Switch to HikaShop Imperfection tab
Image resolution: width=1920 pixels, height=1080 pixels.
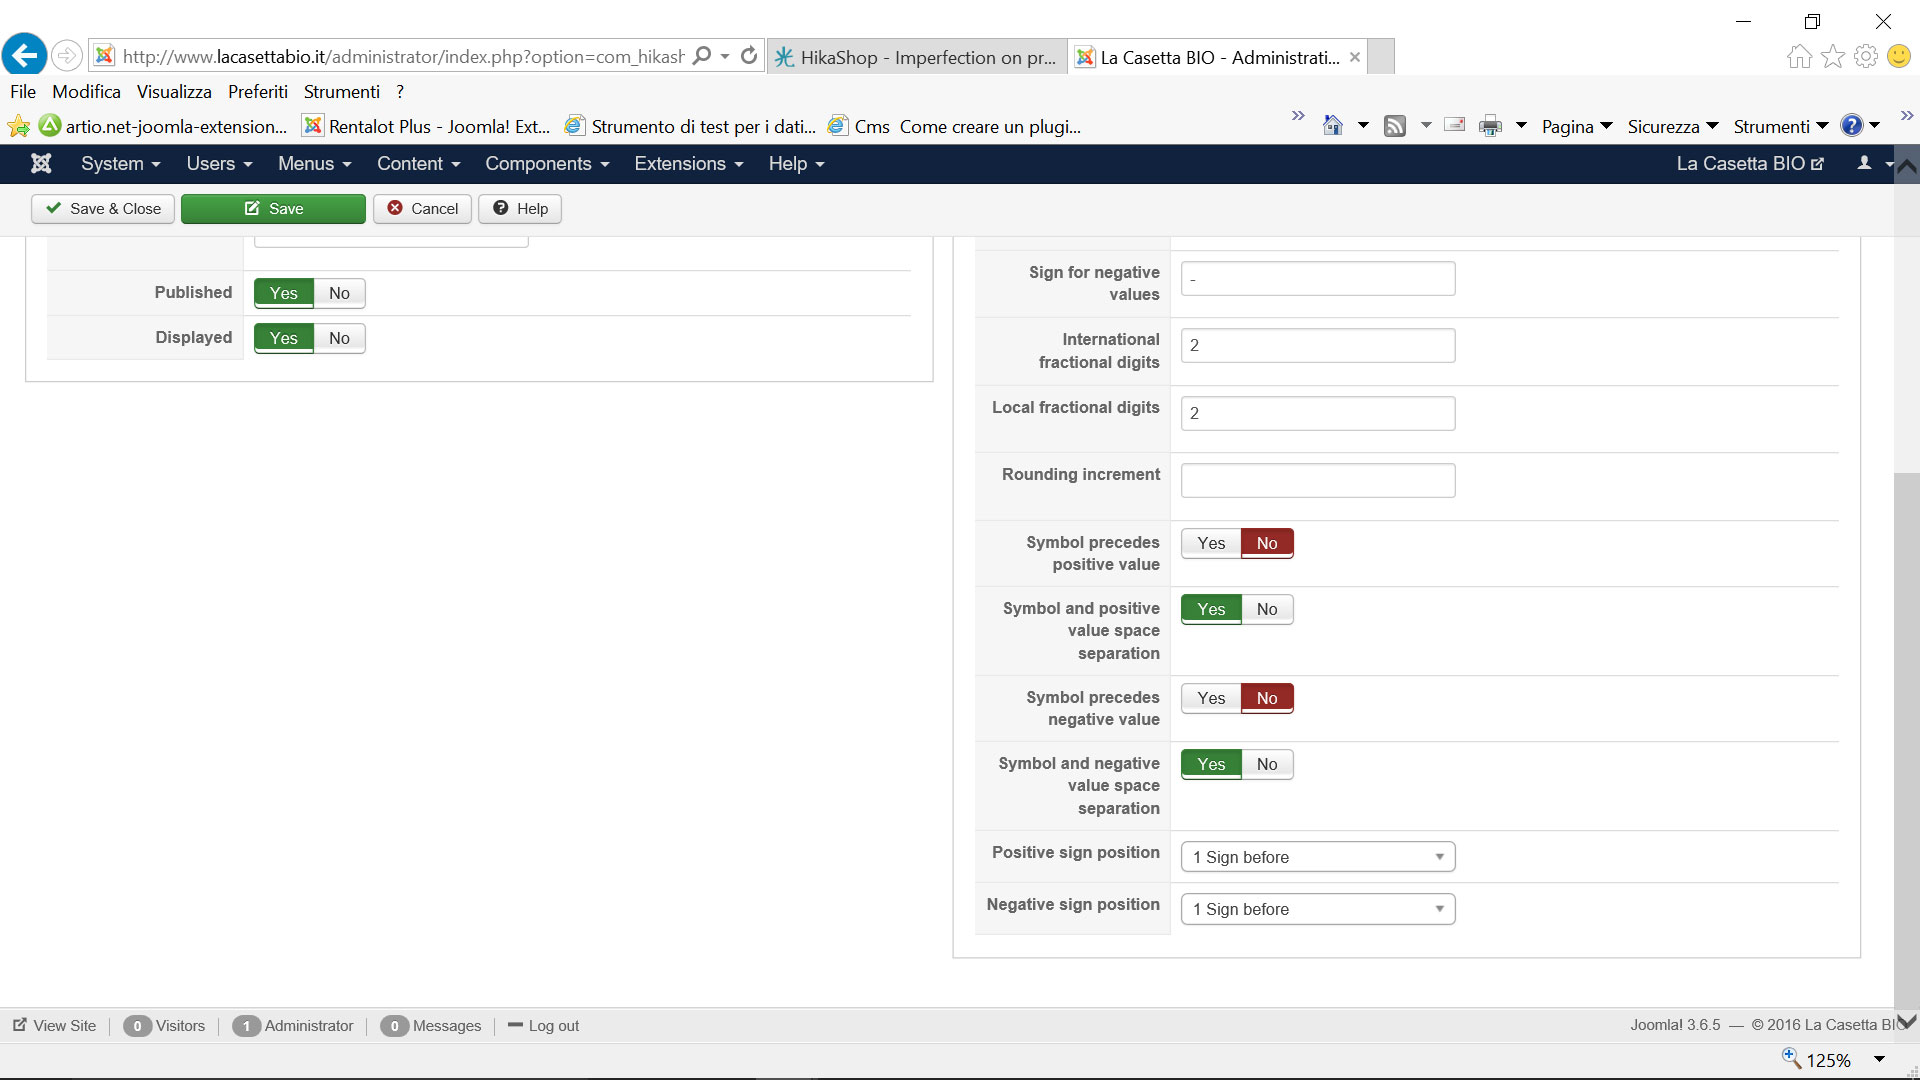click(x=917, y=57)
